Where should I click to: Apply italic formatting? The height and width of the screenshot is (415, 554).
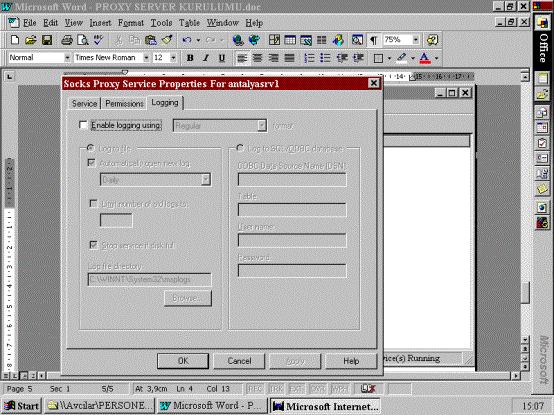206,58
